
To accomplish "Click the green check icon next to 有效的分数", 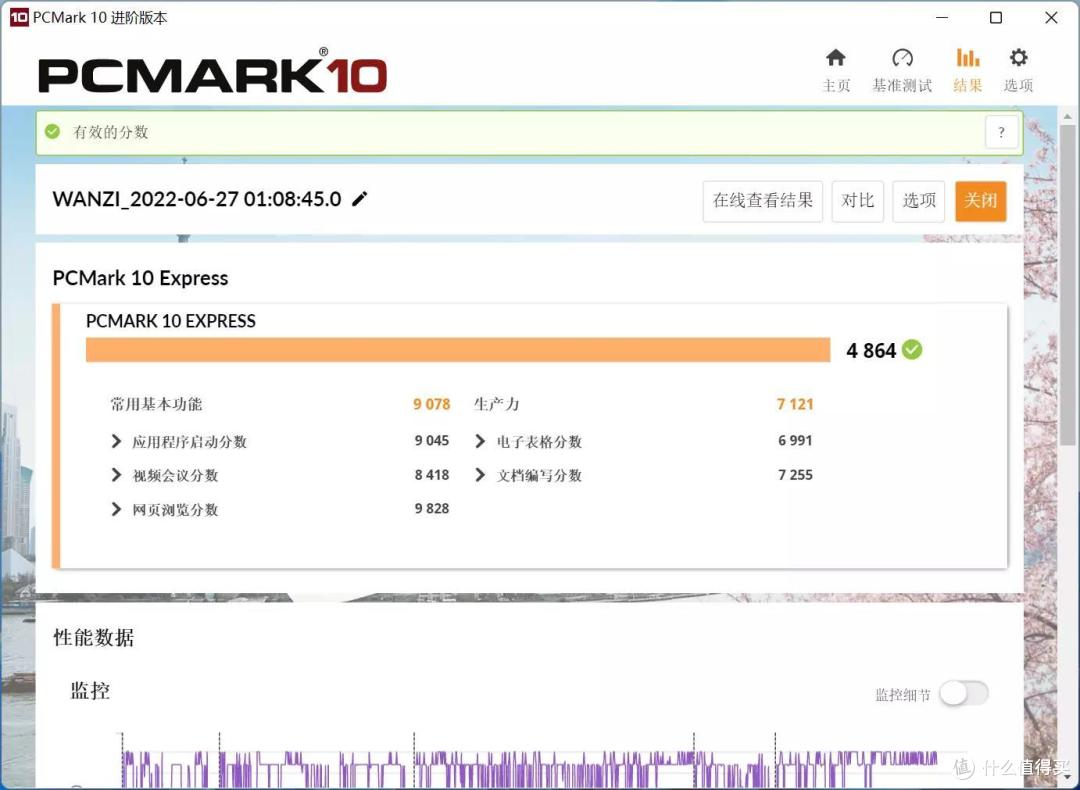I will tap(52, 132).
